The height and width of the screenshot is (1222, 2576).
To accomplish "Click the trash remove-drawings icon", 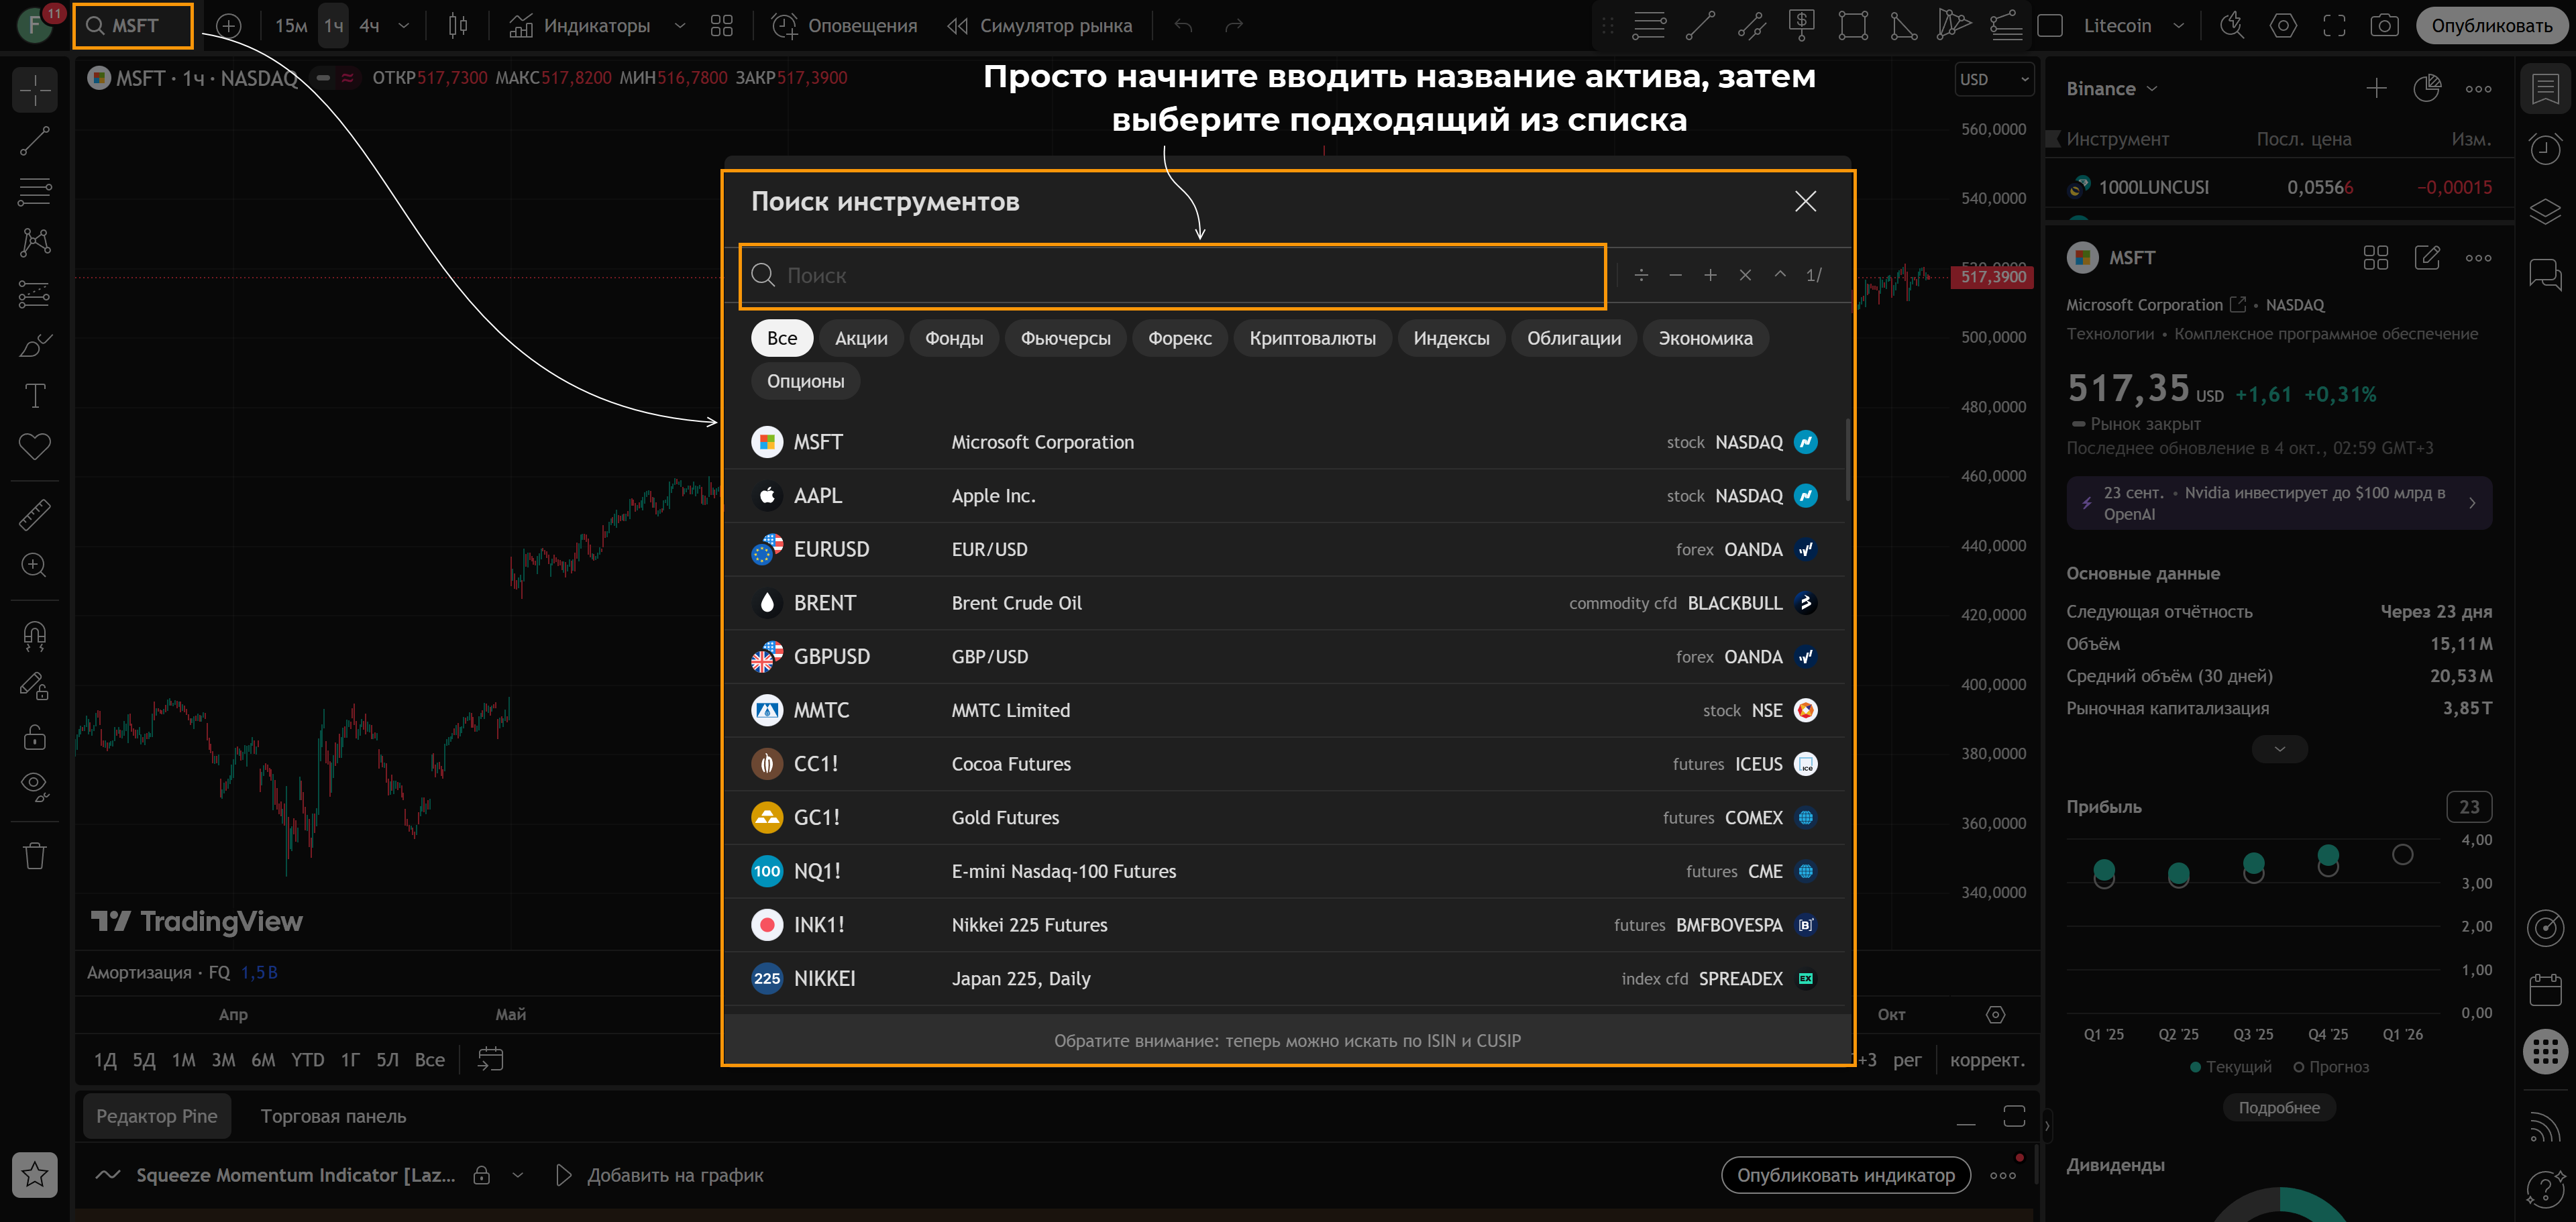I will click(x=34, y=856).
